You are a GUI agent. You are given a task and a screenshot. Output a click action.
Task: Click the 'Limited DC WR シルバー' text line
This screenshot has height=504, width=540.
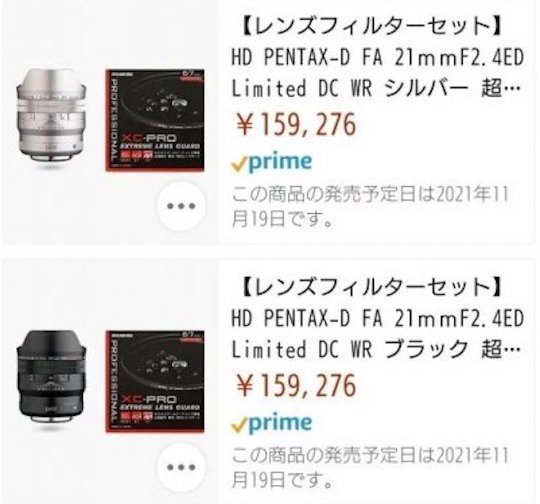tap(350, 88)
